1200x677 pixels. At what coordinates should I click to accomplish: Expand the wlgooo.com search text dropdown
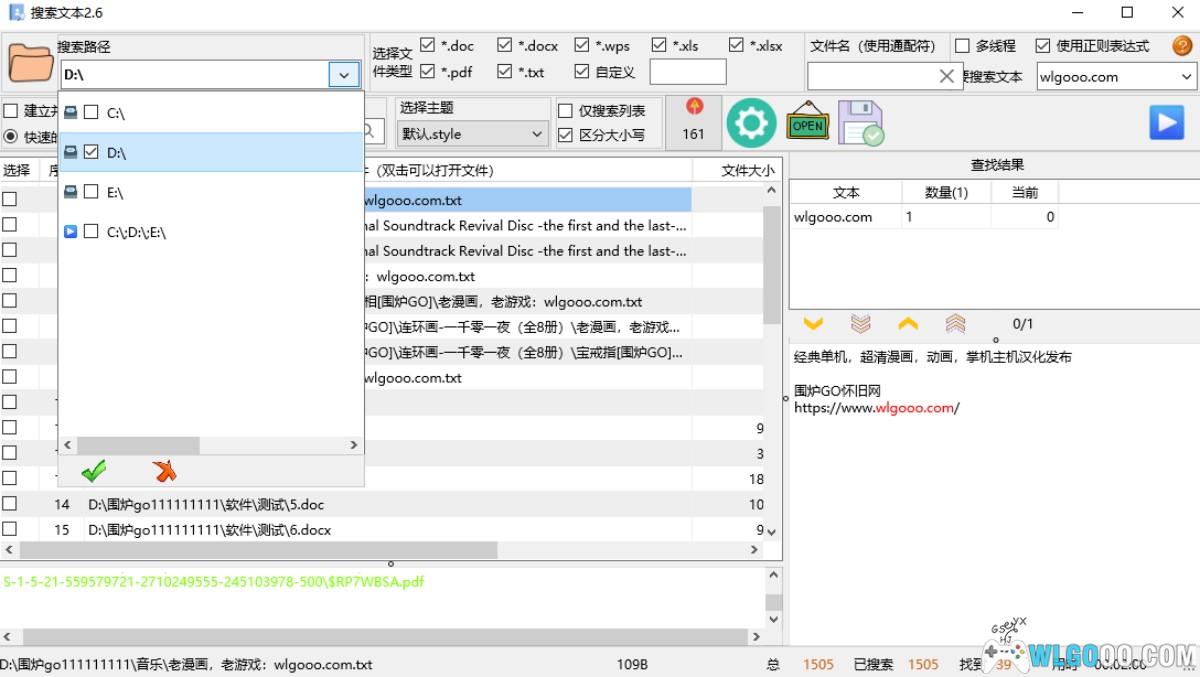tap(1186, 77)
